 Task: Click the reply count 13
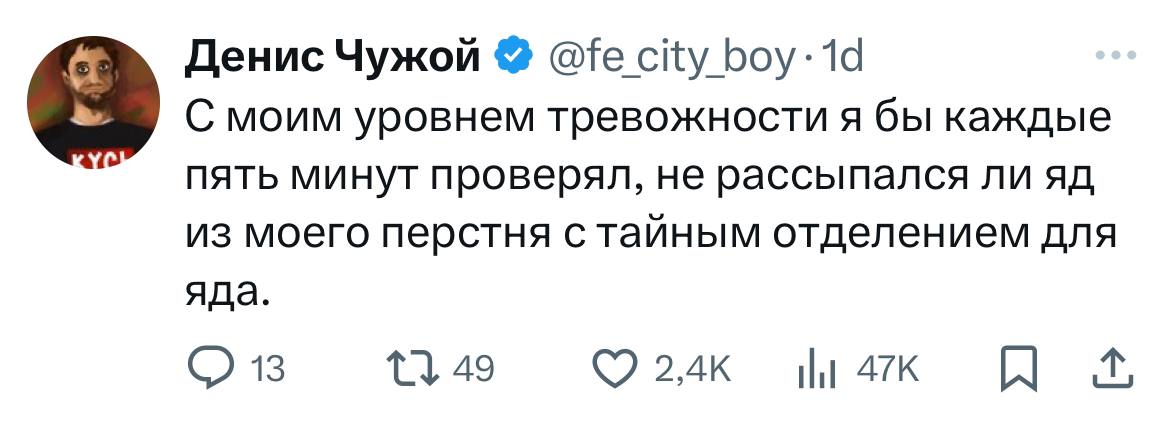click(x=266, y=369)
